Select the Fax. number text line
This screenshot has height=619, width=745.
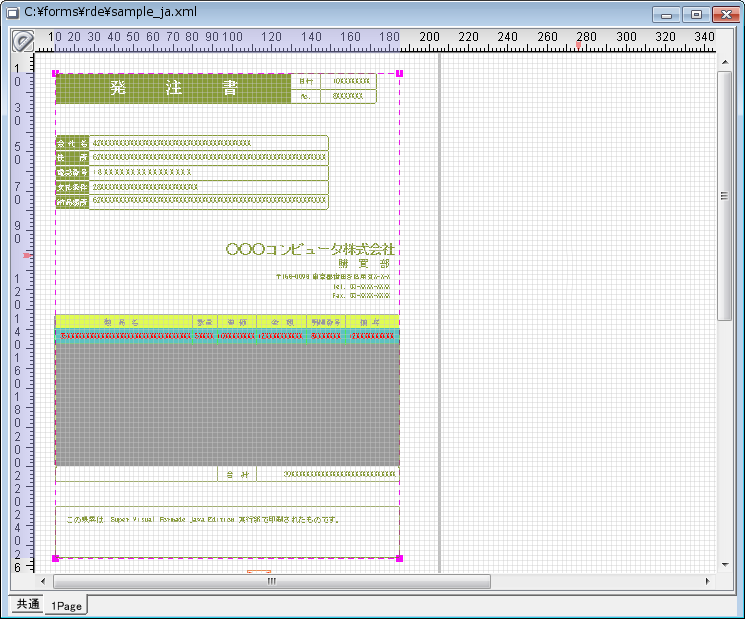tap(362, 295)
